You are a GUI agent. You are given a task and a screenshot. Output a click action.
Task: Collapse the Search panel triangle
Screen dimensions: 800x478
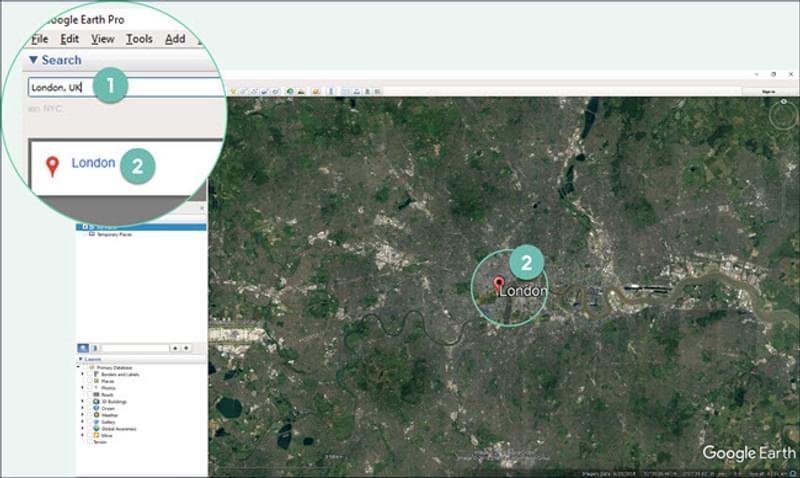(33, 61)
